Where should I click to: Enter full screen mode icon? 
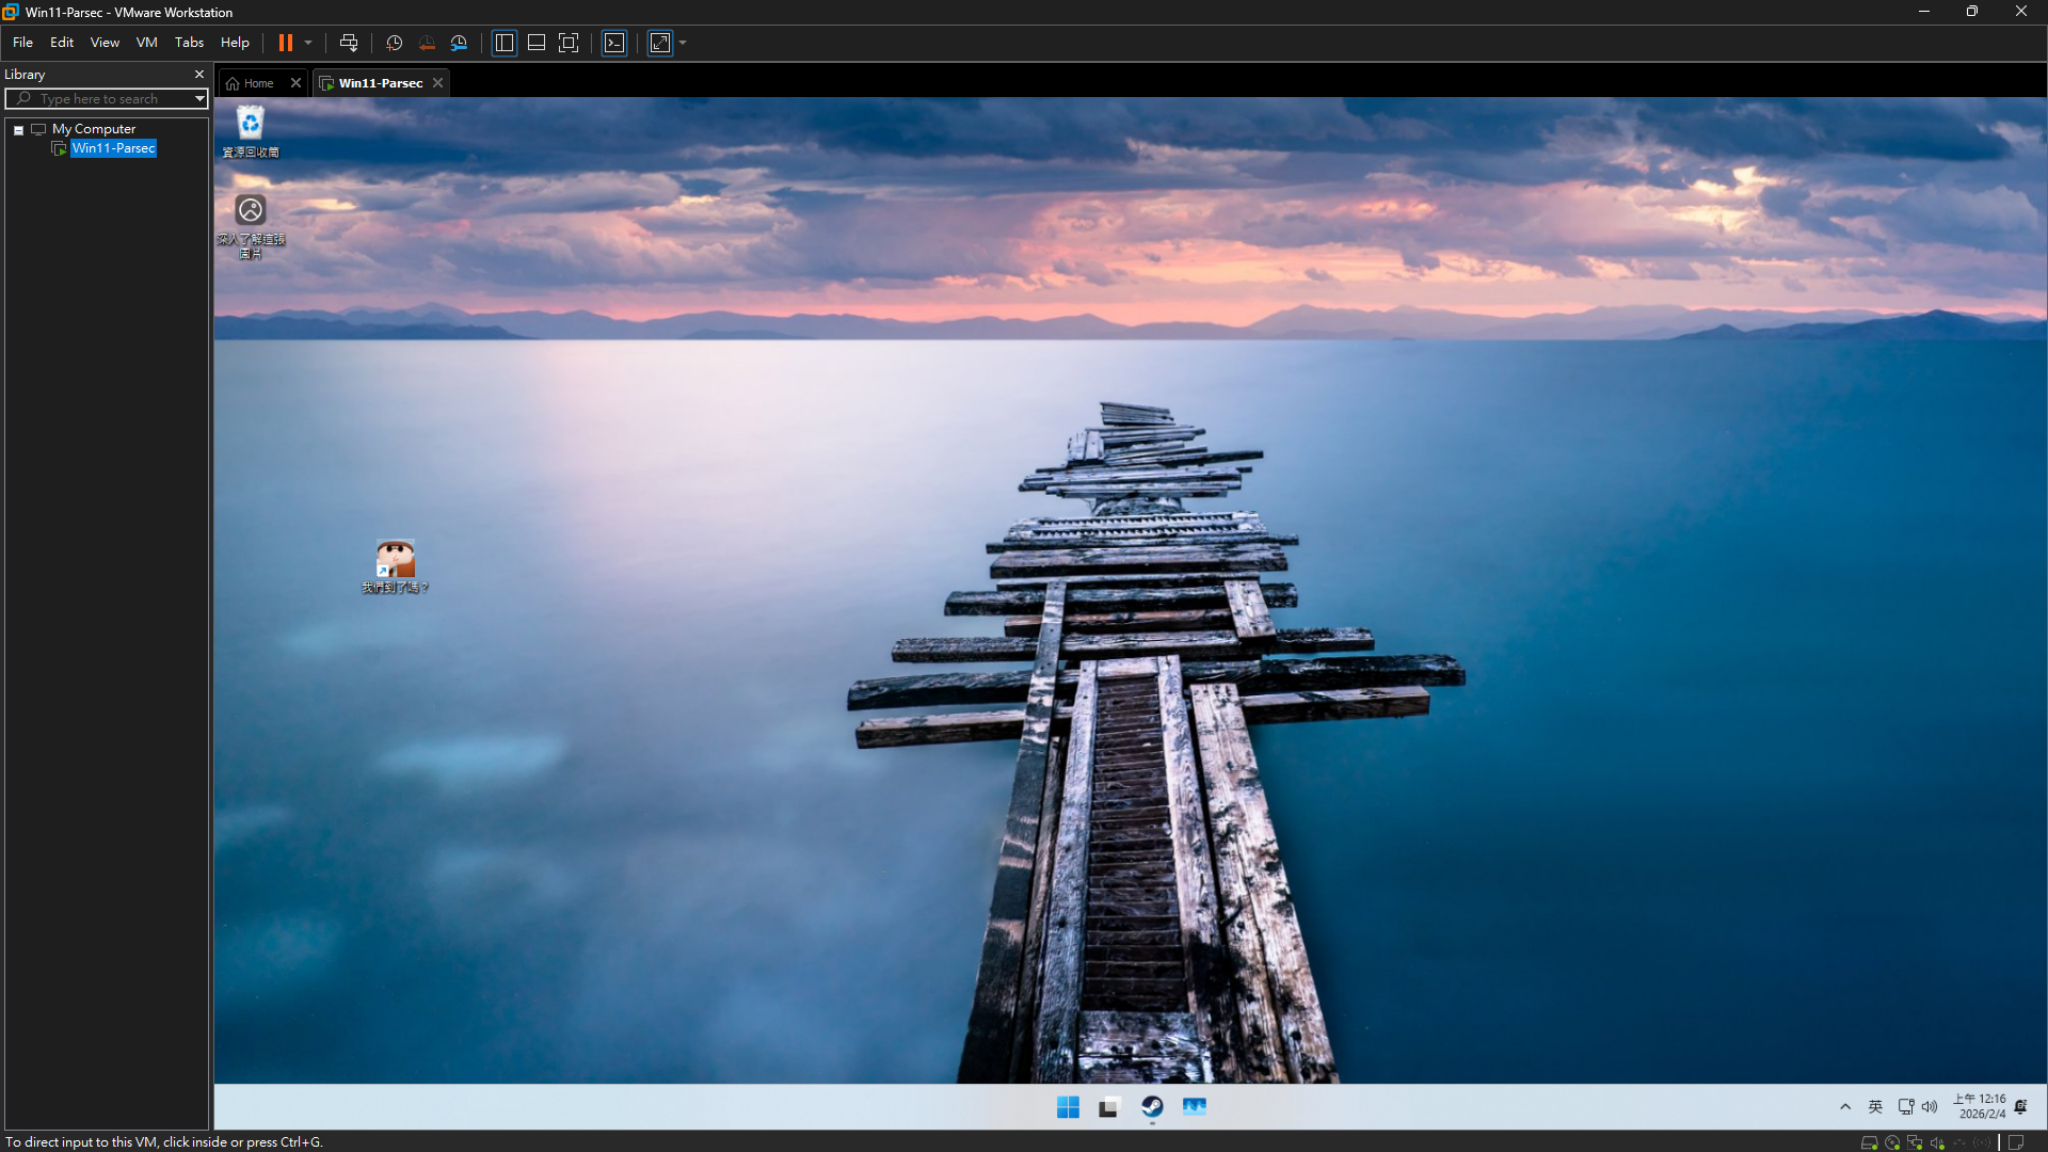tap(568, 43)
